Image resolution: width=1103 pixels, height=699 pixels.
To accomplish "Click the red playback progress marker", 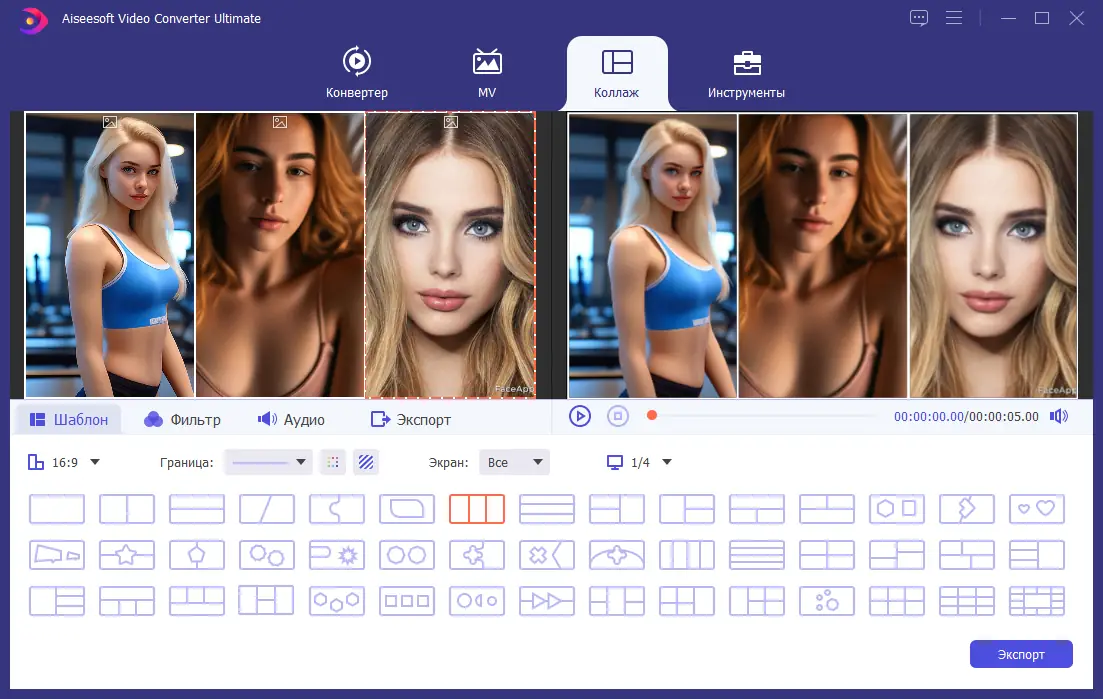I will 651,413.
